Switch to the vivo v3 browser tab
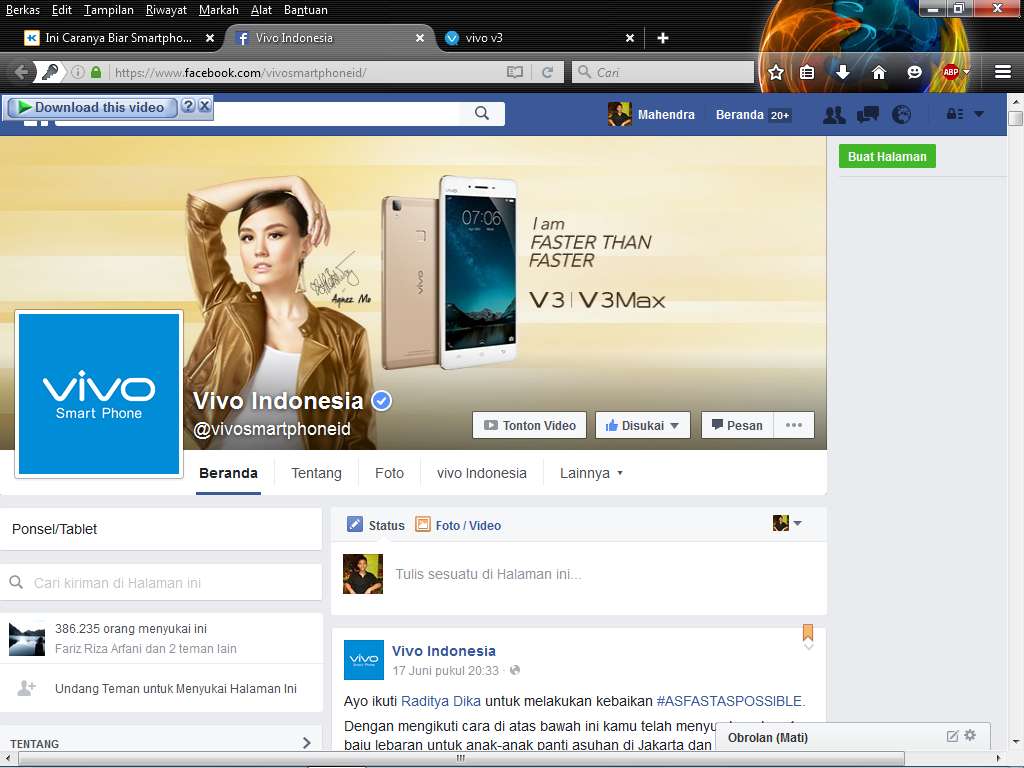1024x768 pixels. pyautogui.click(x=539, y=39)
